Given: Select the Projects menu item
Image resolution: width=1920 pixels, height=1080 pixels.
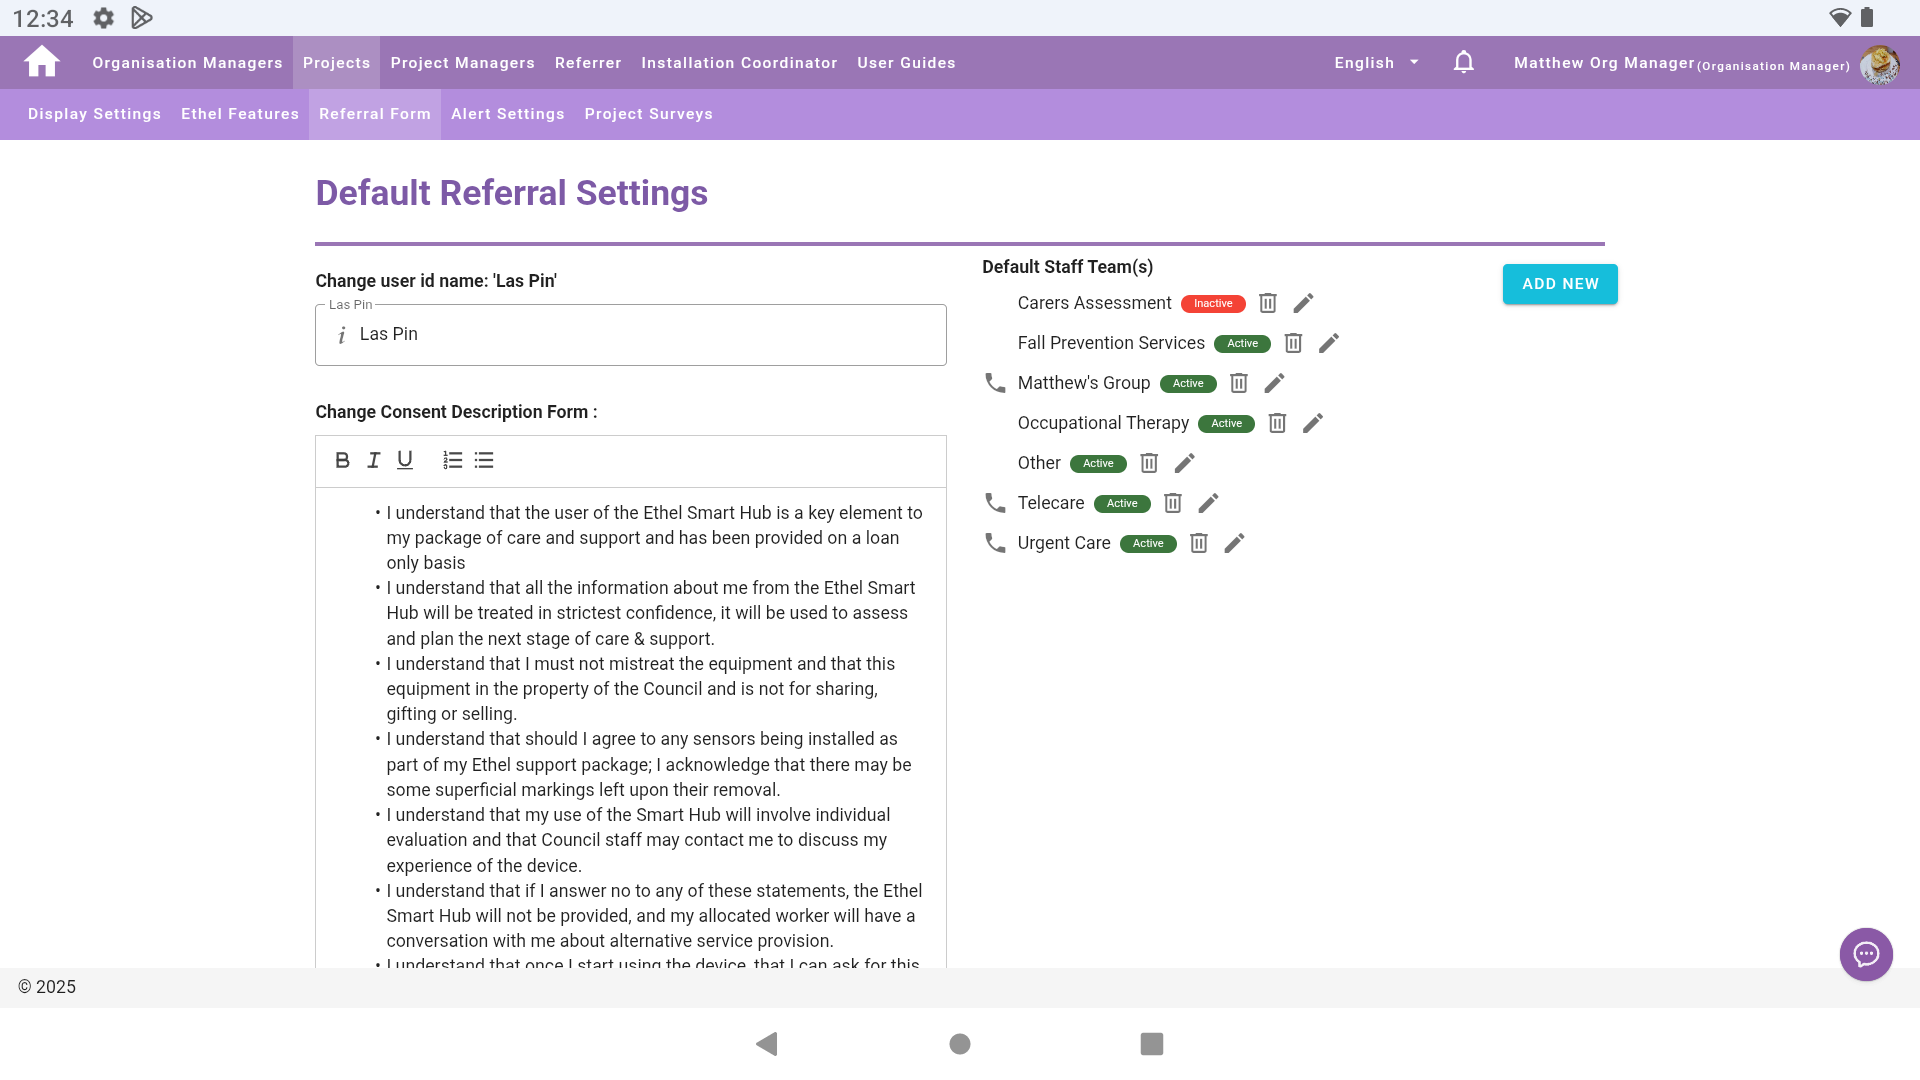Looking at the screenshot, I should click(x=336, y=62).
